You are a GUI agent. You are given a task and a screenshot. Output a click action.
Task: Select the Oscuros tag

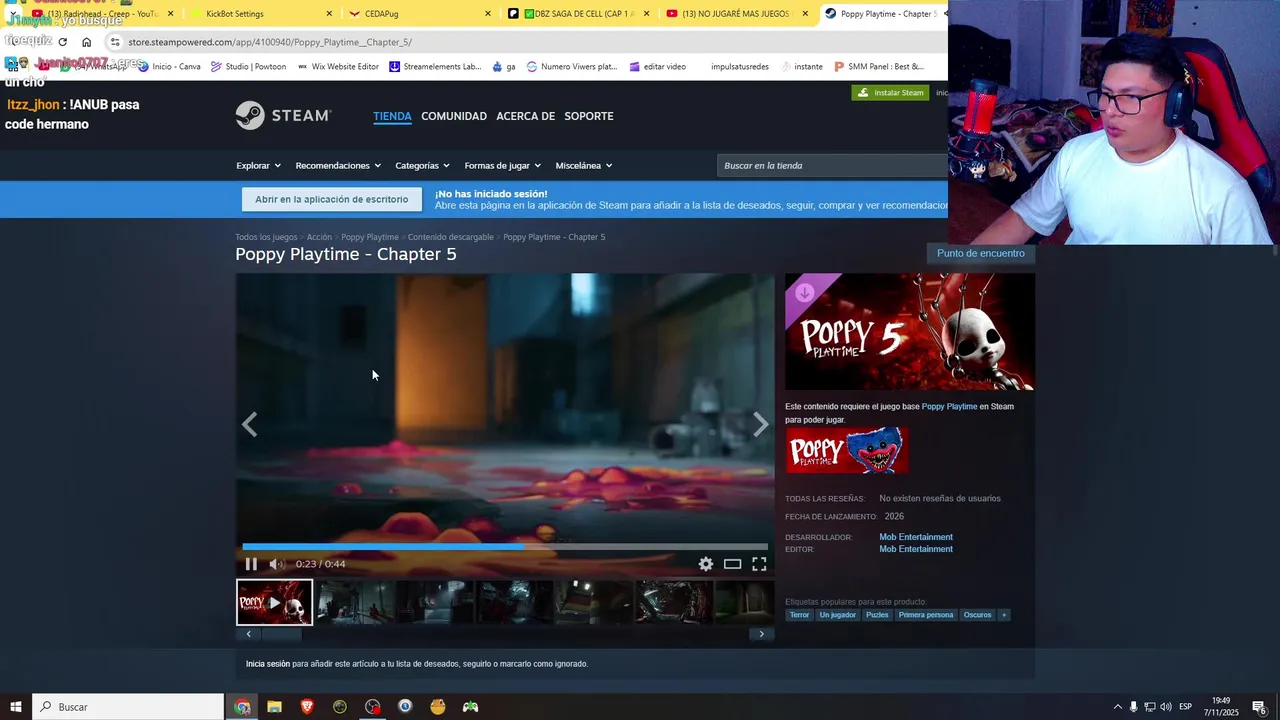click(977, 615)
